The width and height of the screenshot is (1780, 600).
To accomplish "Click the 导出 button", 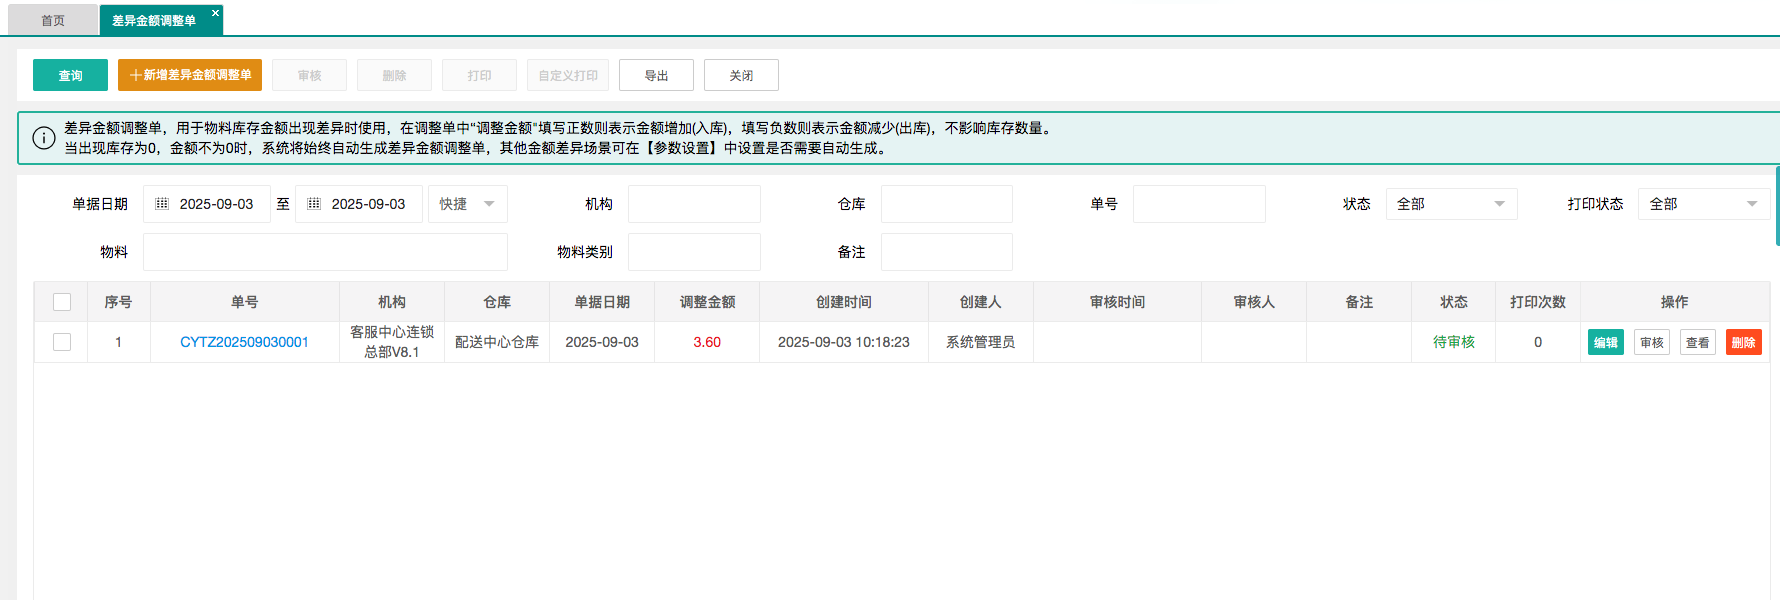I will (656, 75).
